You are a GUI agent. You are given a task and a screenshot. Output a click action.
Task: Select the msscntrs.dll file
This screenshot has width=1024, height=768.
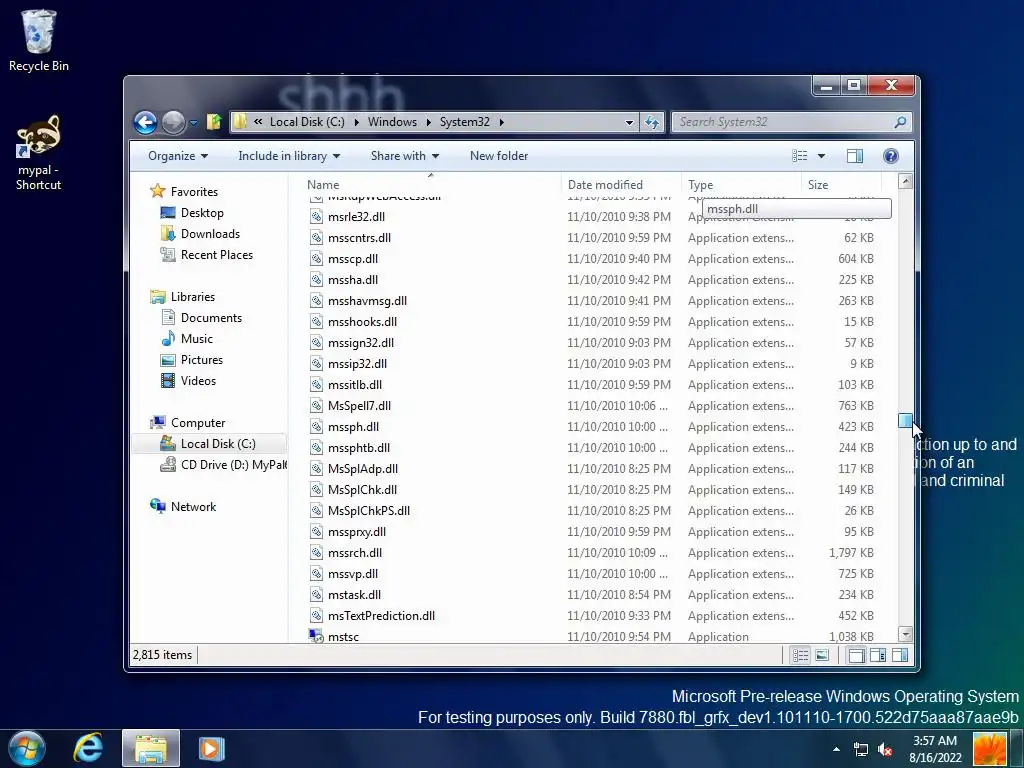(359, 238)
